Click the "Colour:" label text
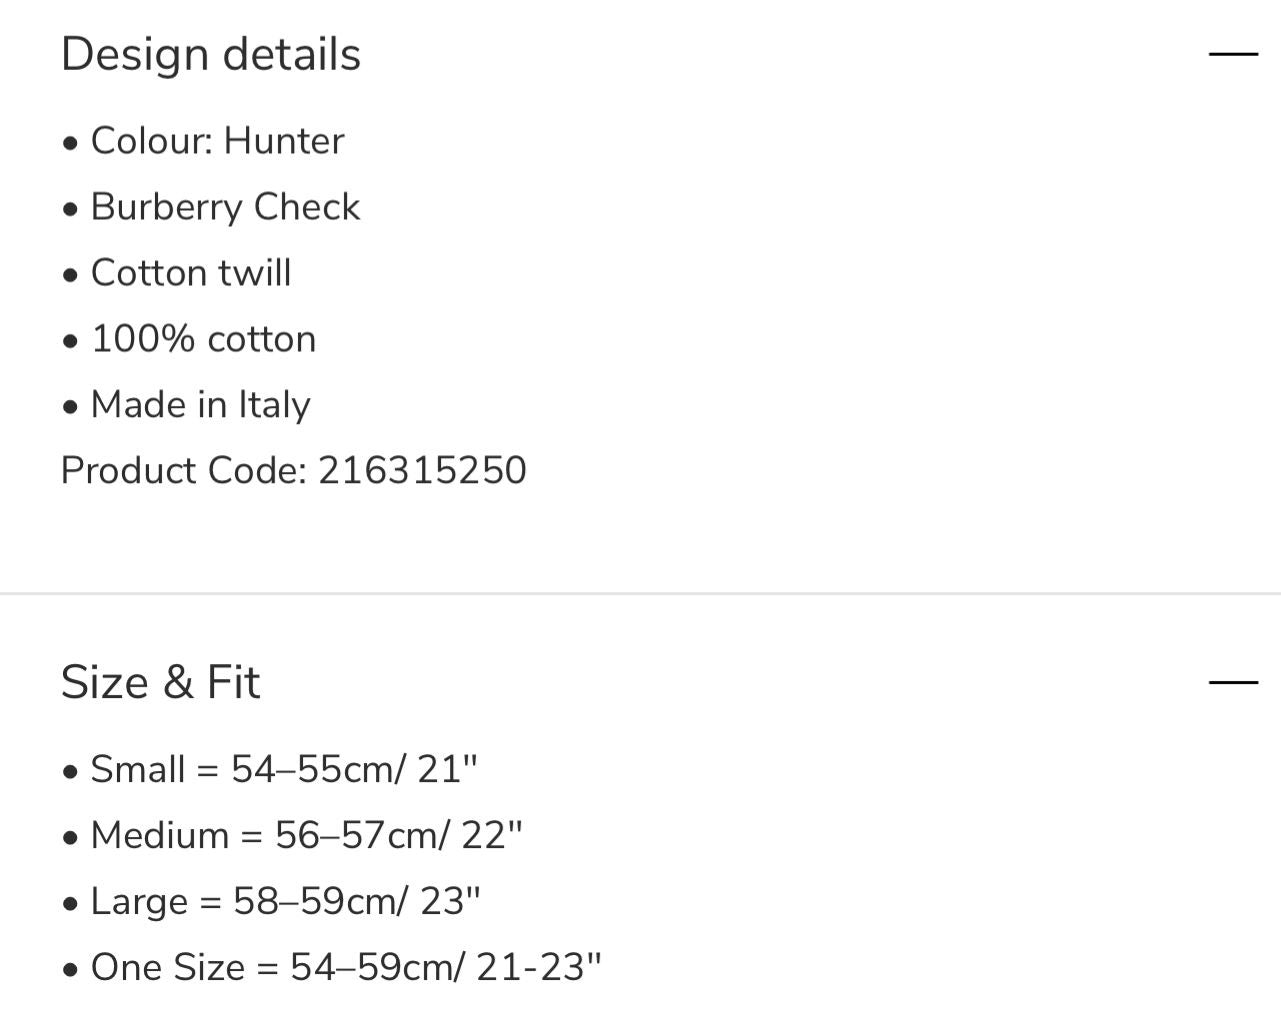Viewport: 1281px width, 1010px height. click(x=151, y=141)
